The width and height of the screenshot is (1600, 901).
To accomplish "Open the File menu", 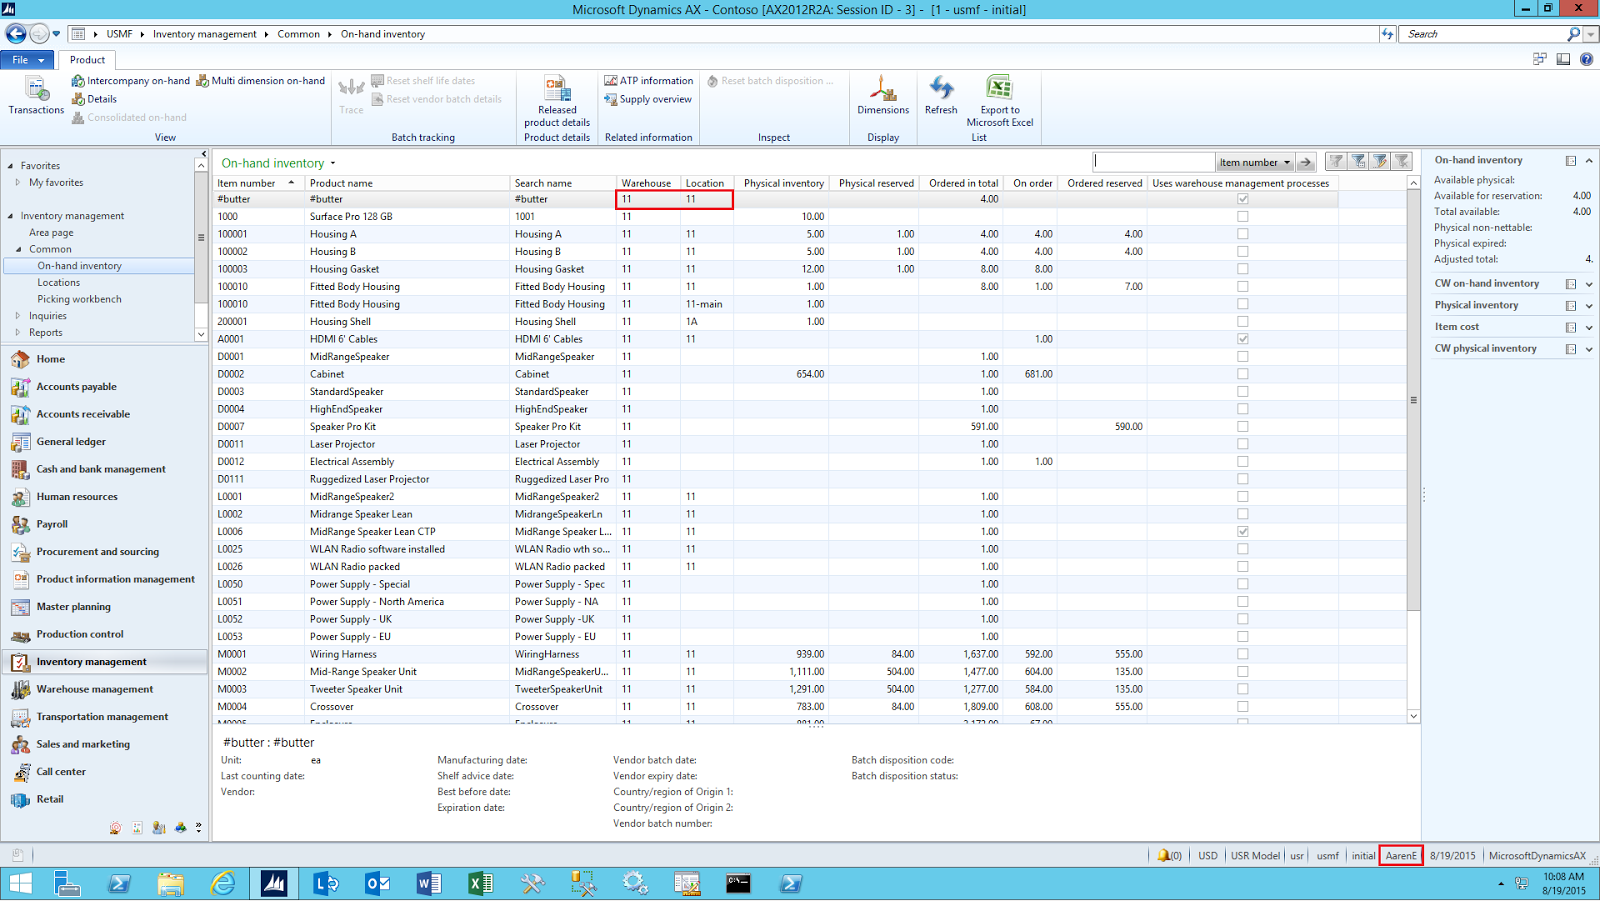I will point(27,60).
